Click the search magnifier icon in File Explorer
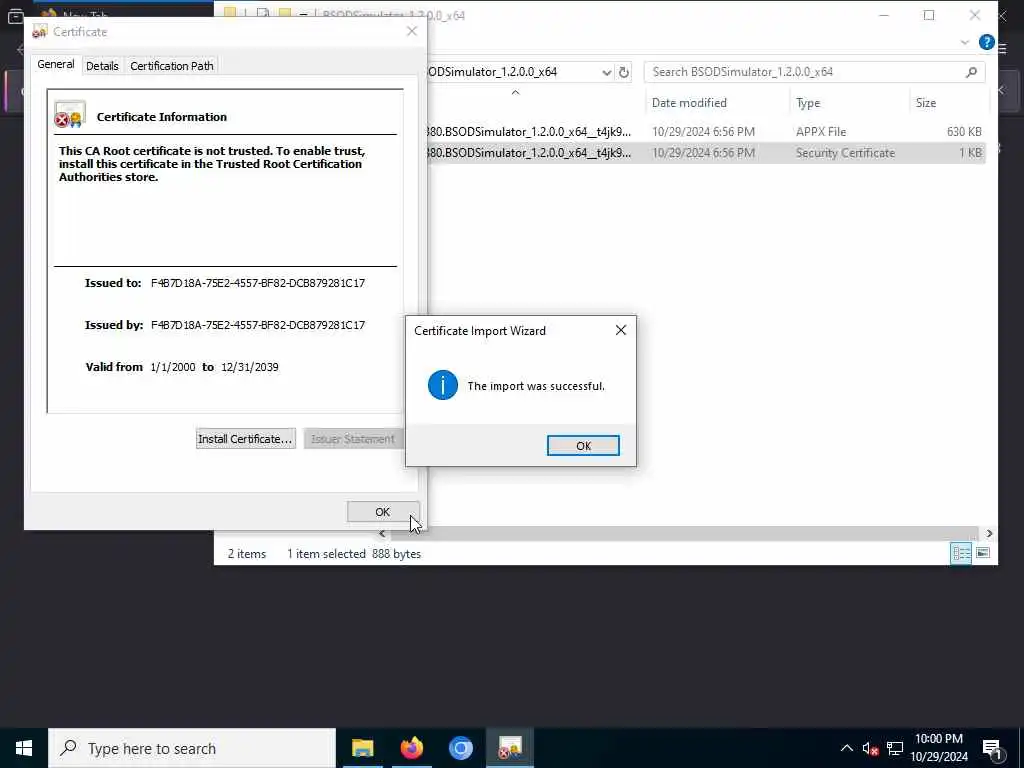 tap(971, 72)
